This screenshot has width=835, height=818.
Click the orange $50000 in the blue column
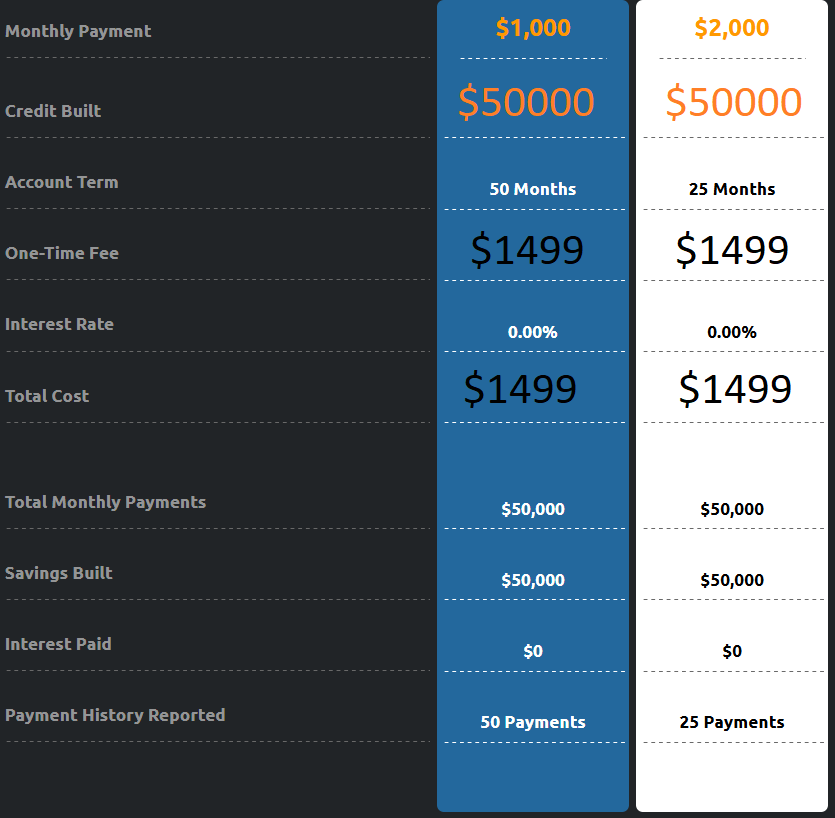526,101
